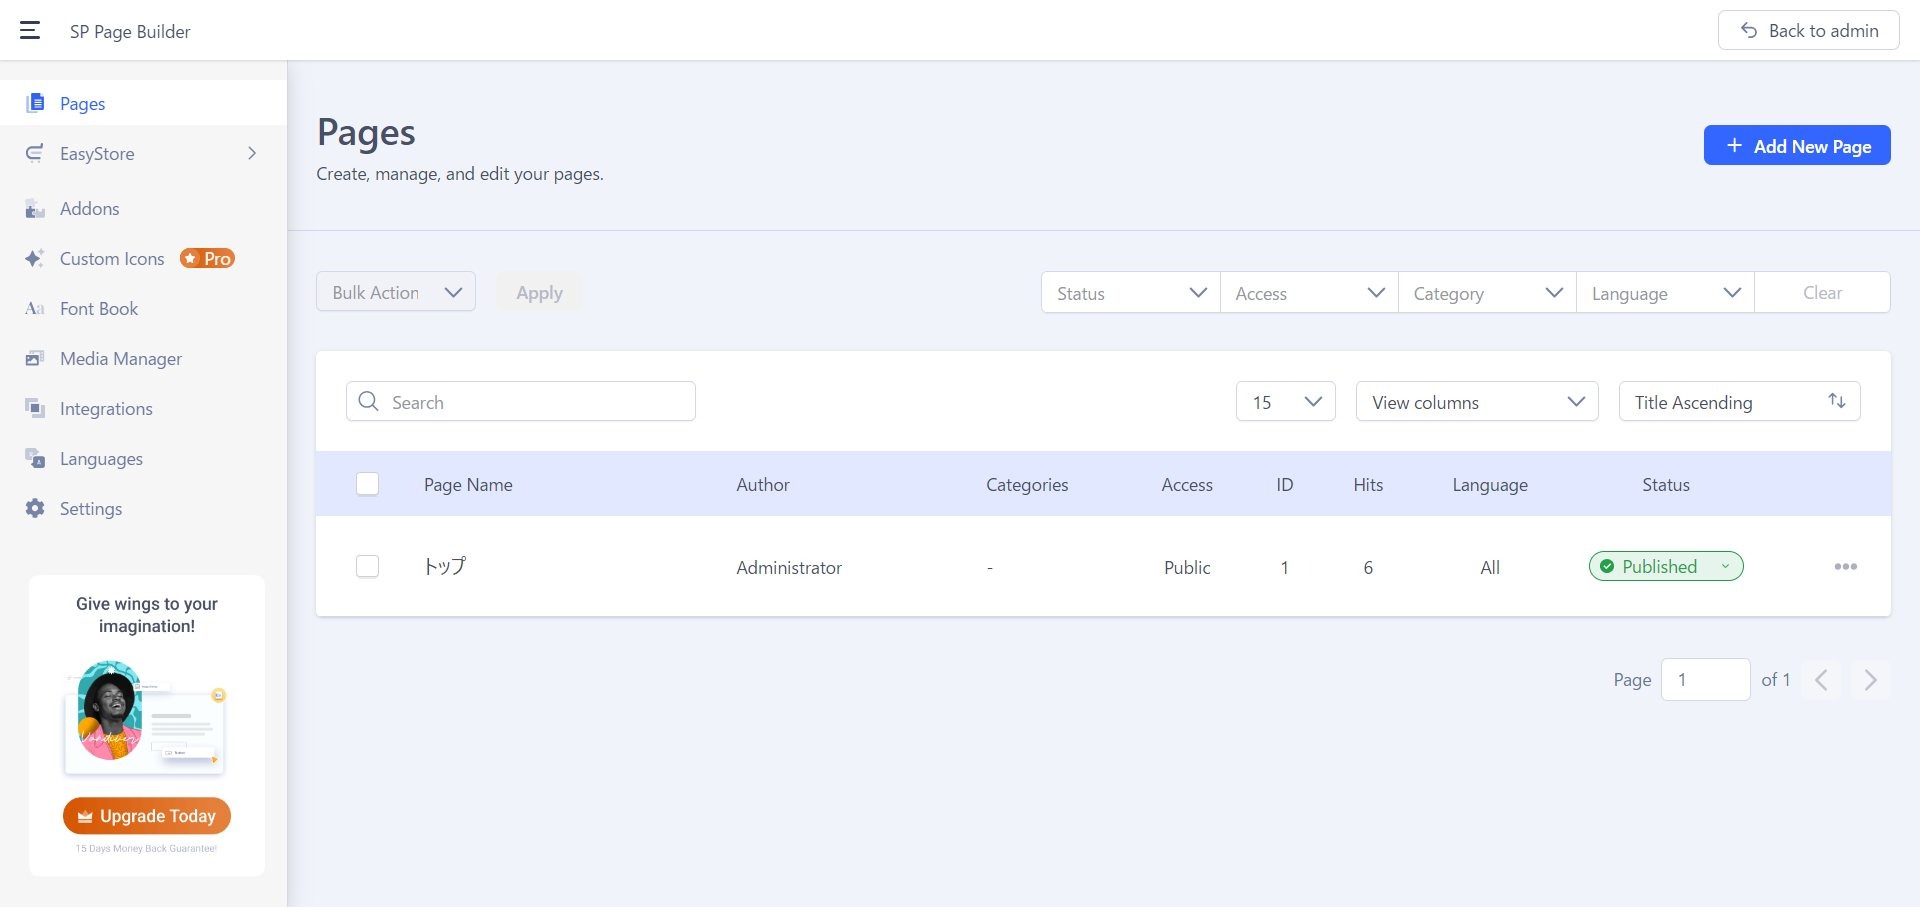Open the Integrations section

[x=105, y=408]
